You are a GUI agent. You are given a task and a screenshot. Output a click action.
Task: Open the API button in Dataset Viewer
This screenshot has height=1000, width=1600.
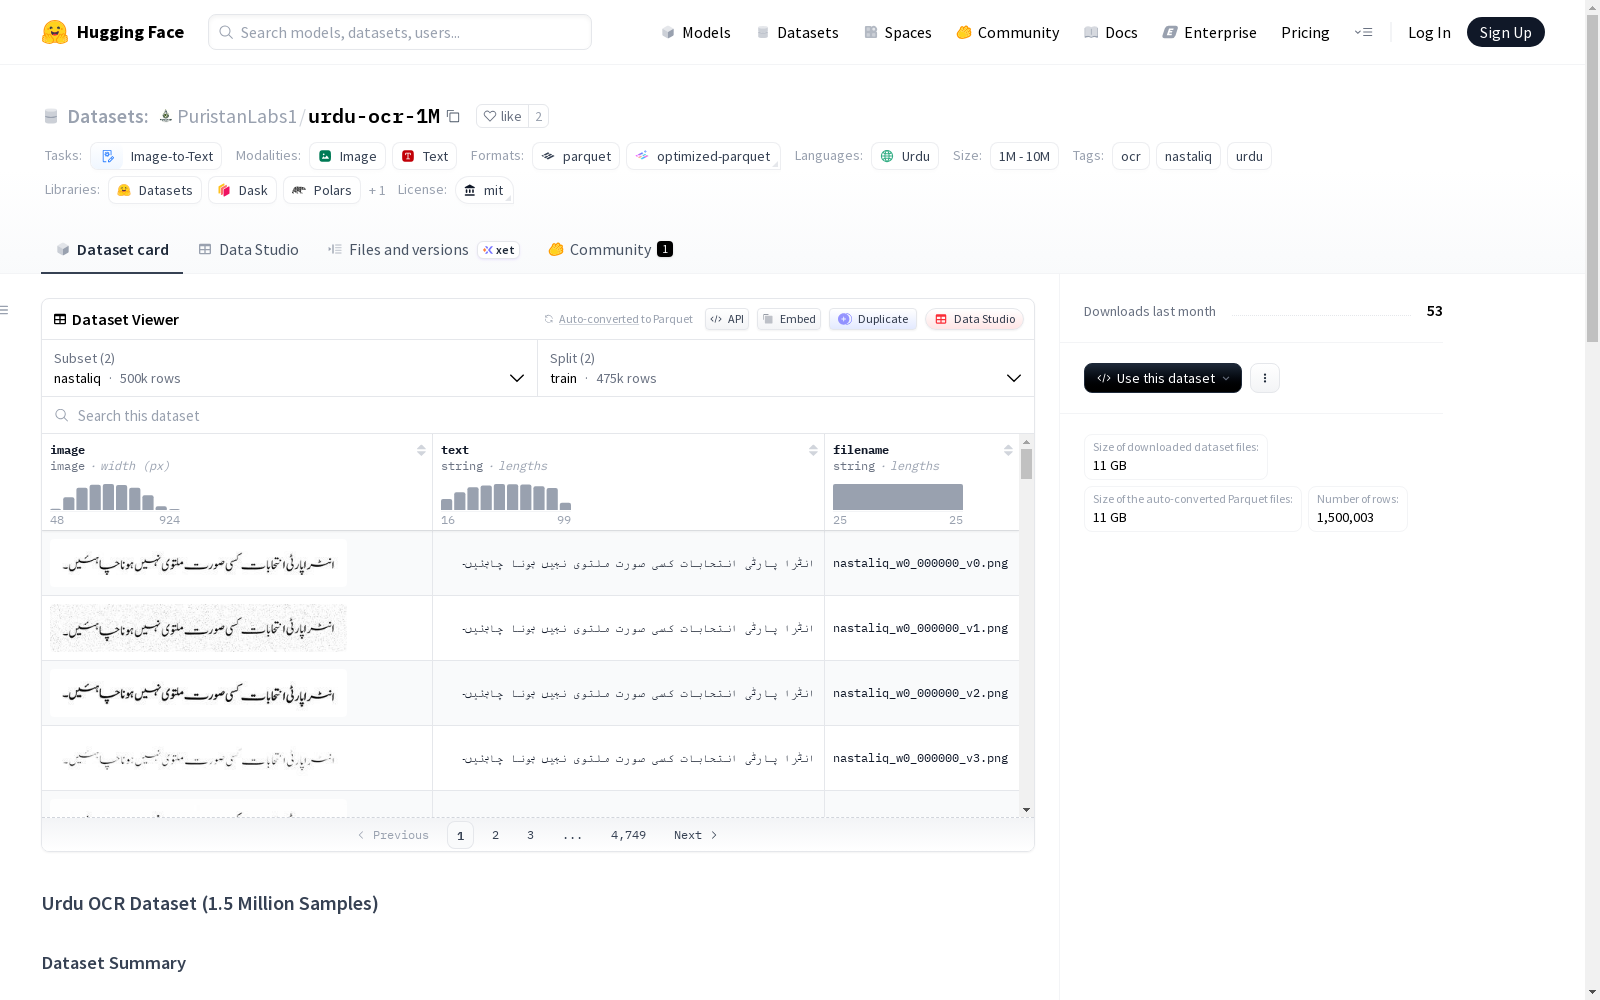click(727, 319)
